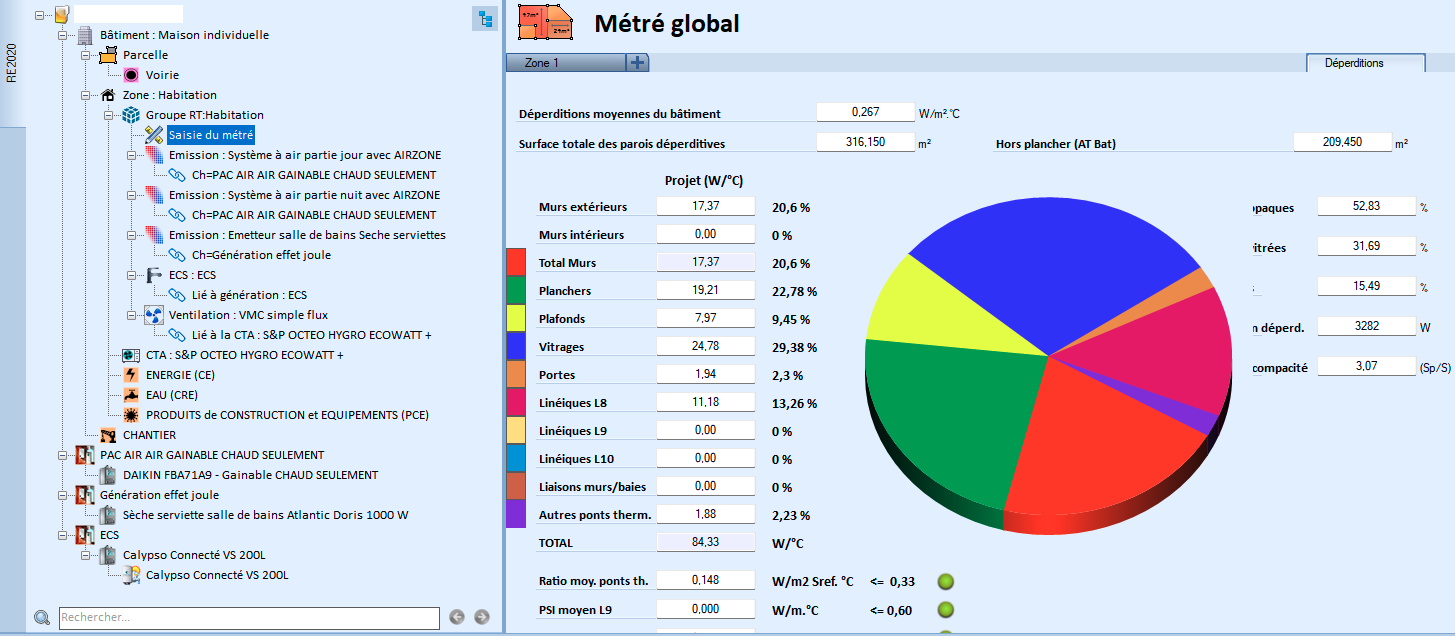Select the Zone 1 tab
Screen dimensions: 1455x636
pyautogui.click(x=564, y=63)
